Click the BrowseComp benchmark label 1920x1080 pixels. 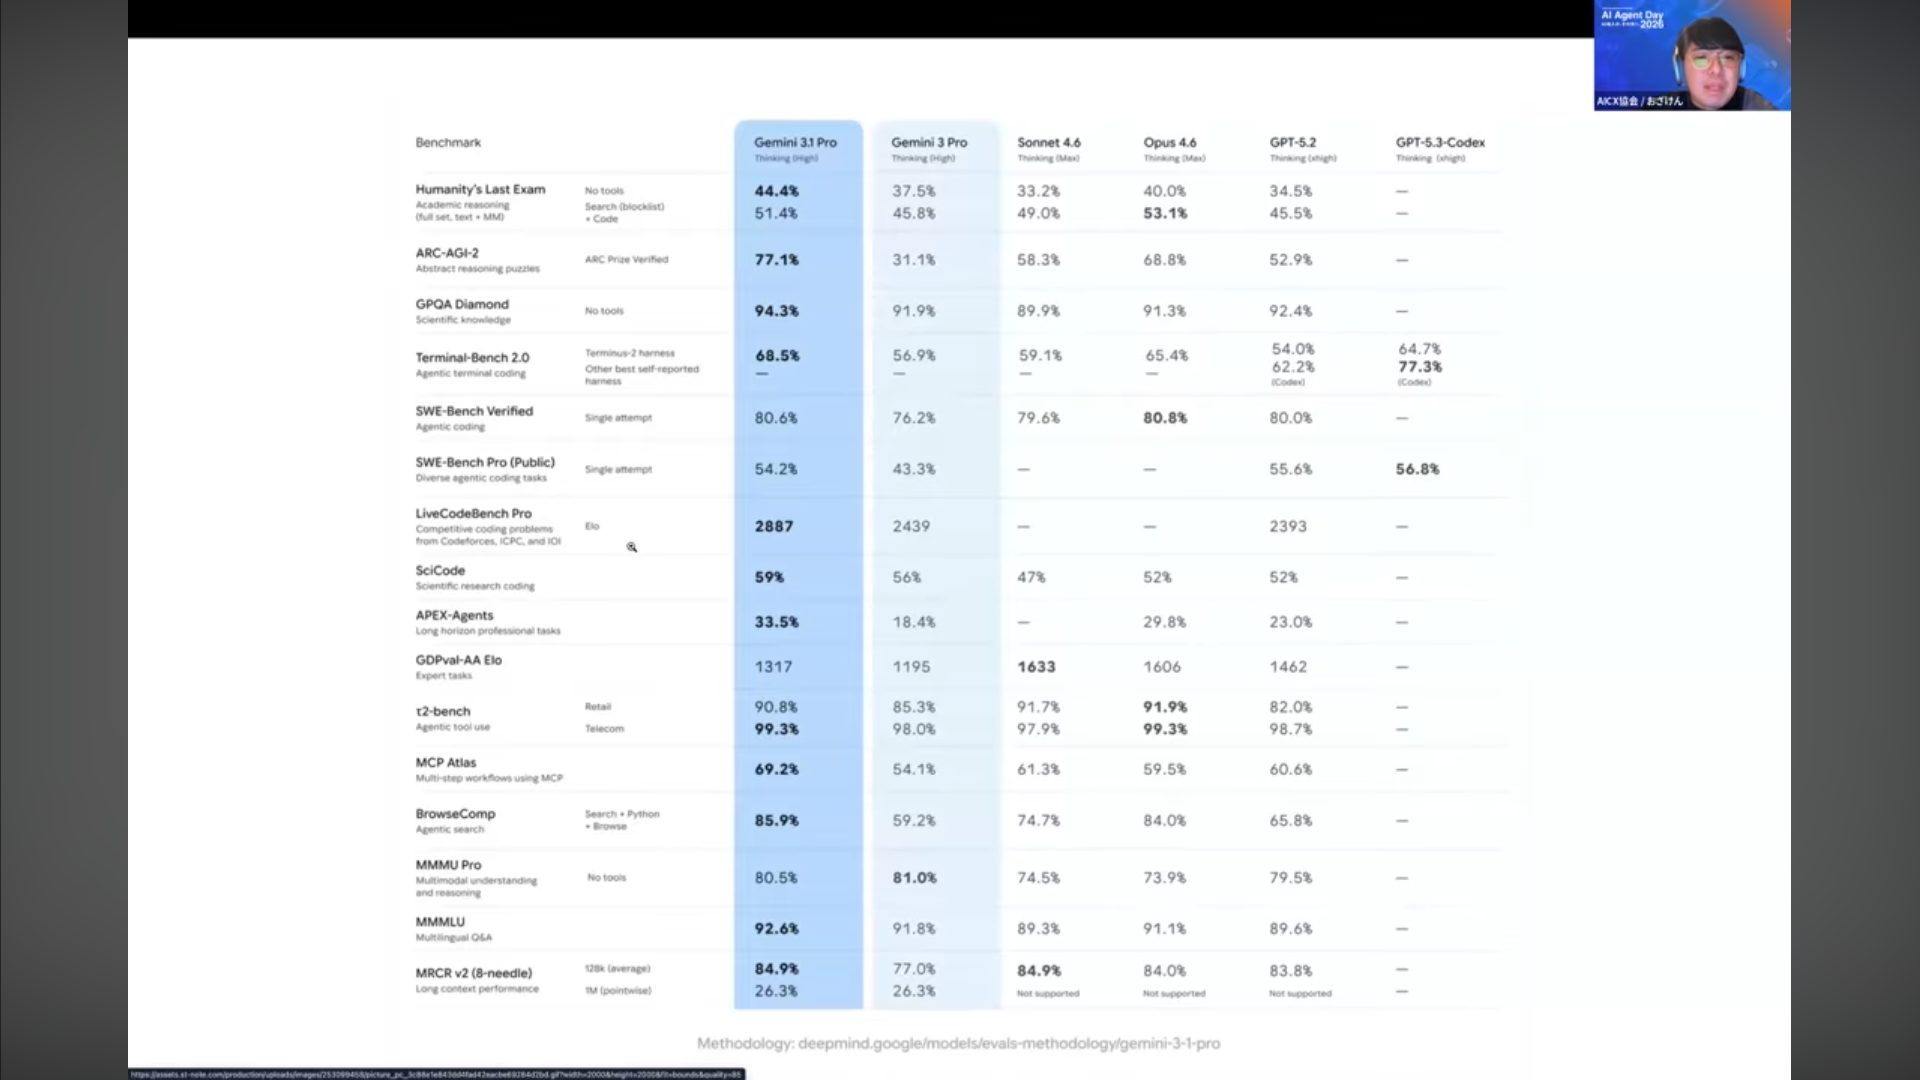455,814
